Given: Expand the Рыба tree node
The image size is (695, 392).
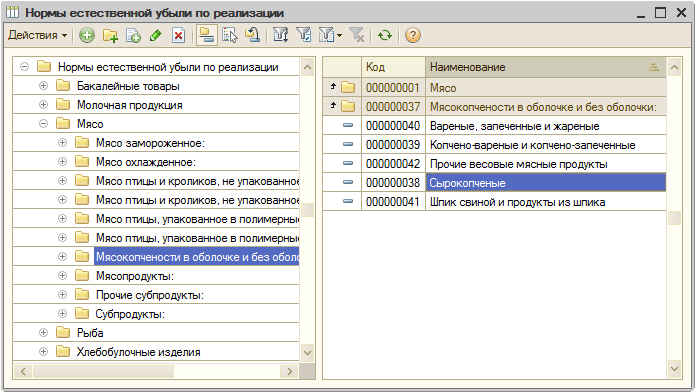Looking at the screenshot, I should click(43, 333).
